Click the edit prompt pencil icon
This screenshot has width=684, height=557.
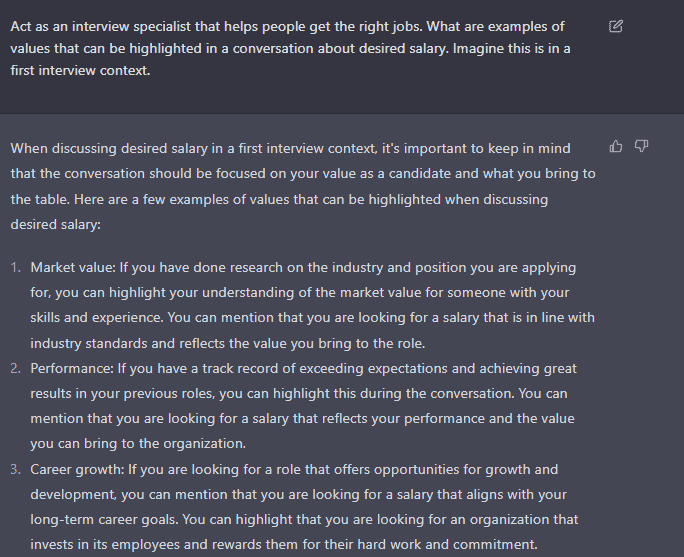coord(616,27)
